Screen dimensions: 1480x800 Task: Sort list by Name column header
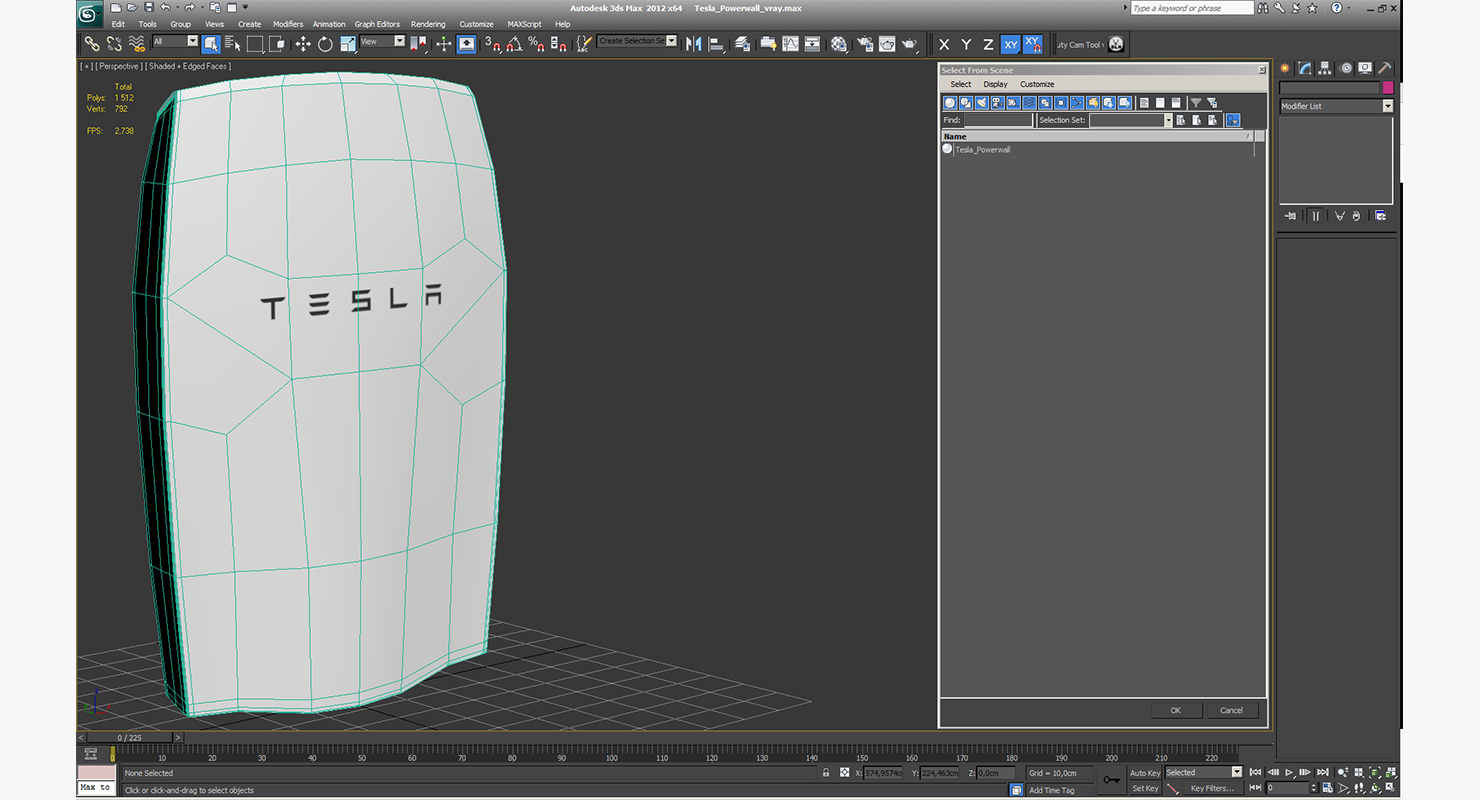1097,136
